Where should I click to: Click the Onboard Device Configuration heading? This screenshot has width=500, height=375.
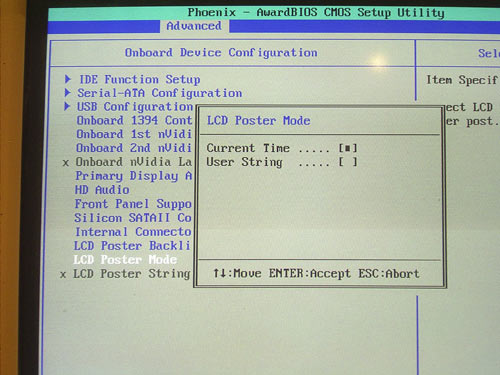coord(221,53)
